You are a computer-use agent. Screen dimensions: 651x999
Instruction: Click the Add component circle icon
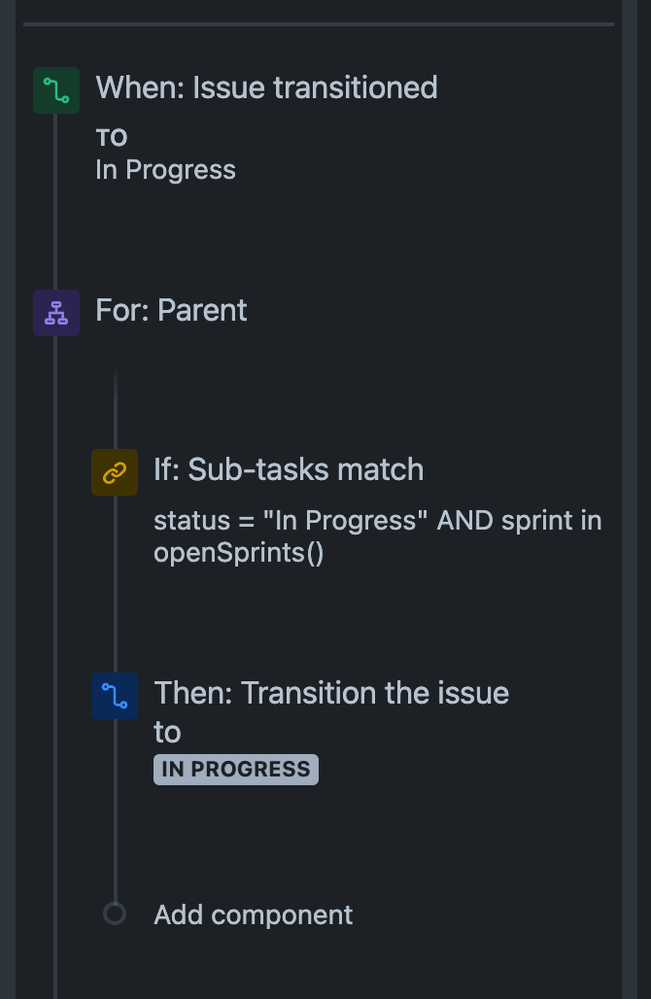[x=115, y=914]
